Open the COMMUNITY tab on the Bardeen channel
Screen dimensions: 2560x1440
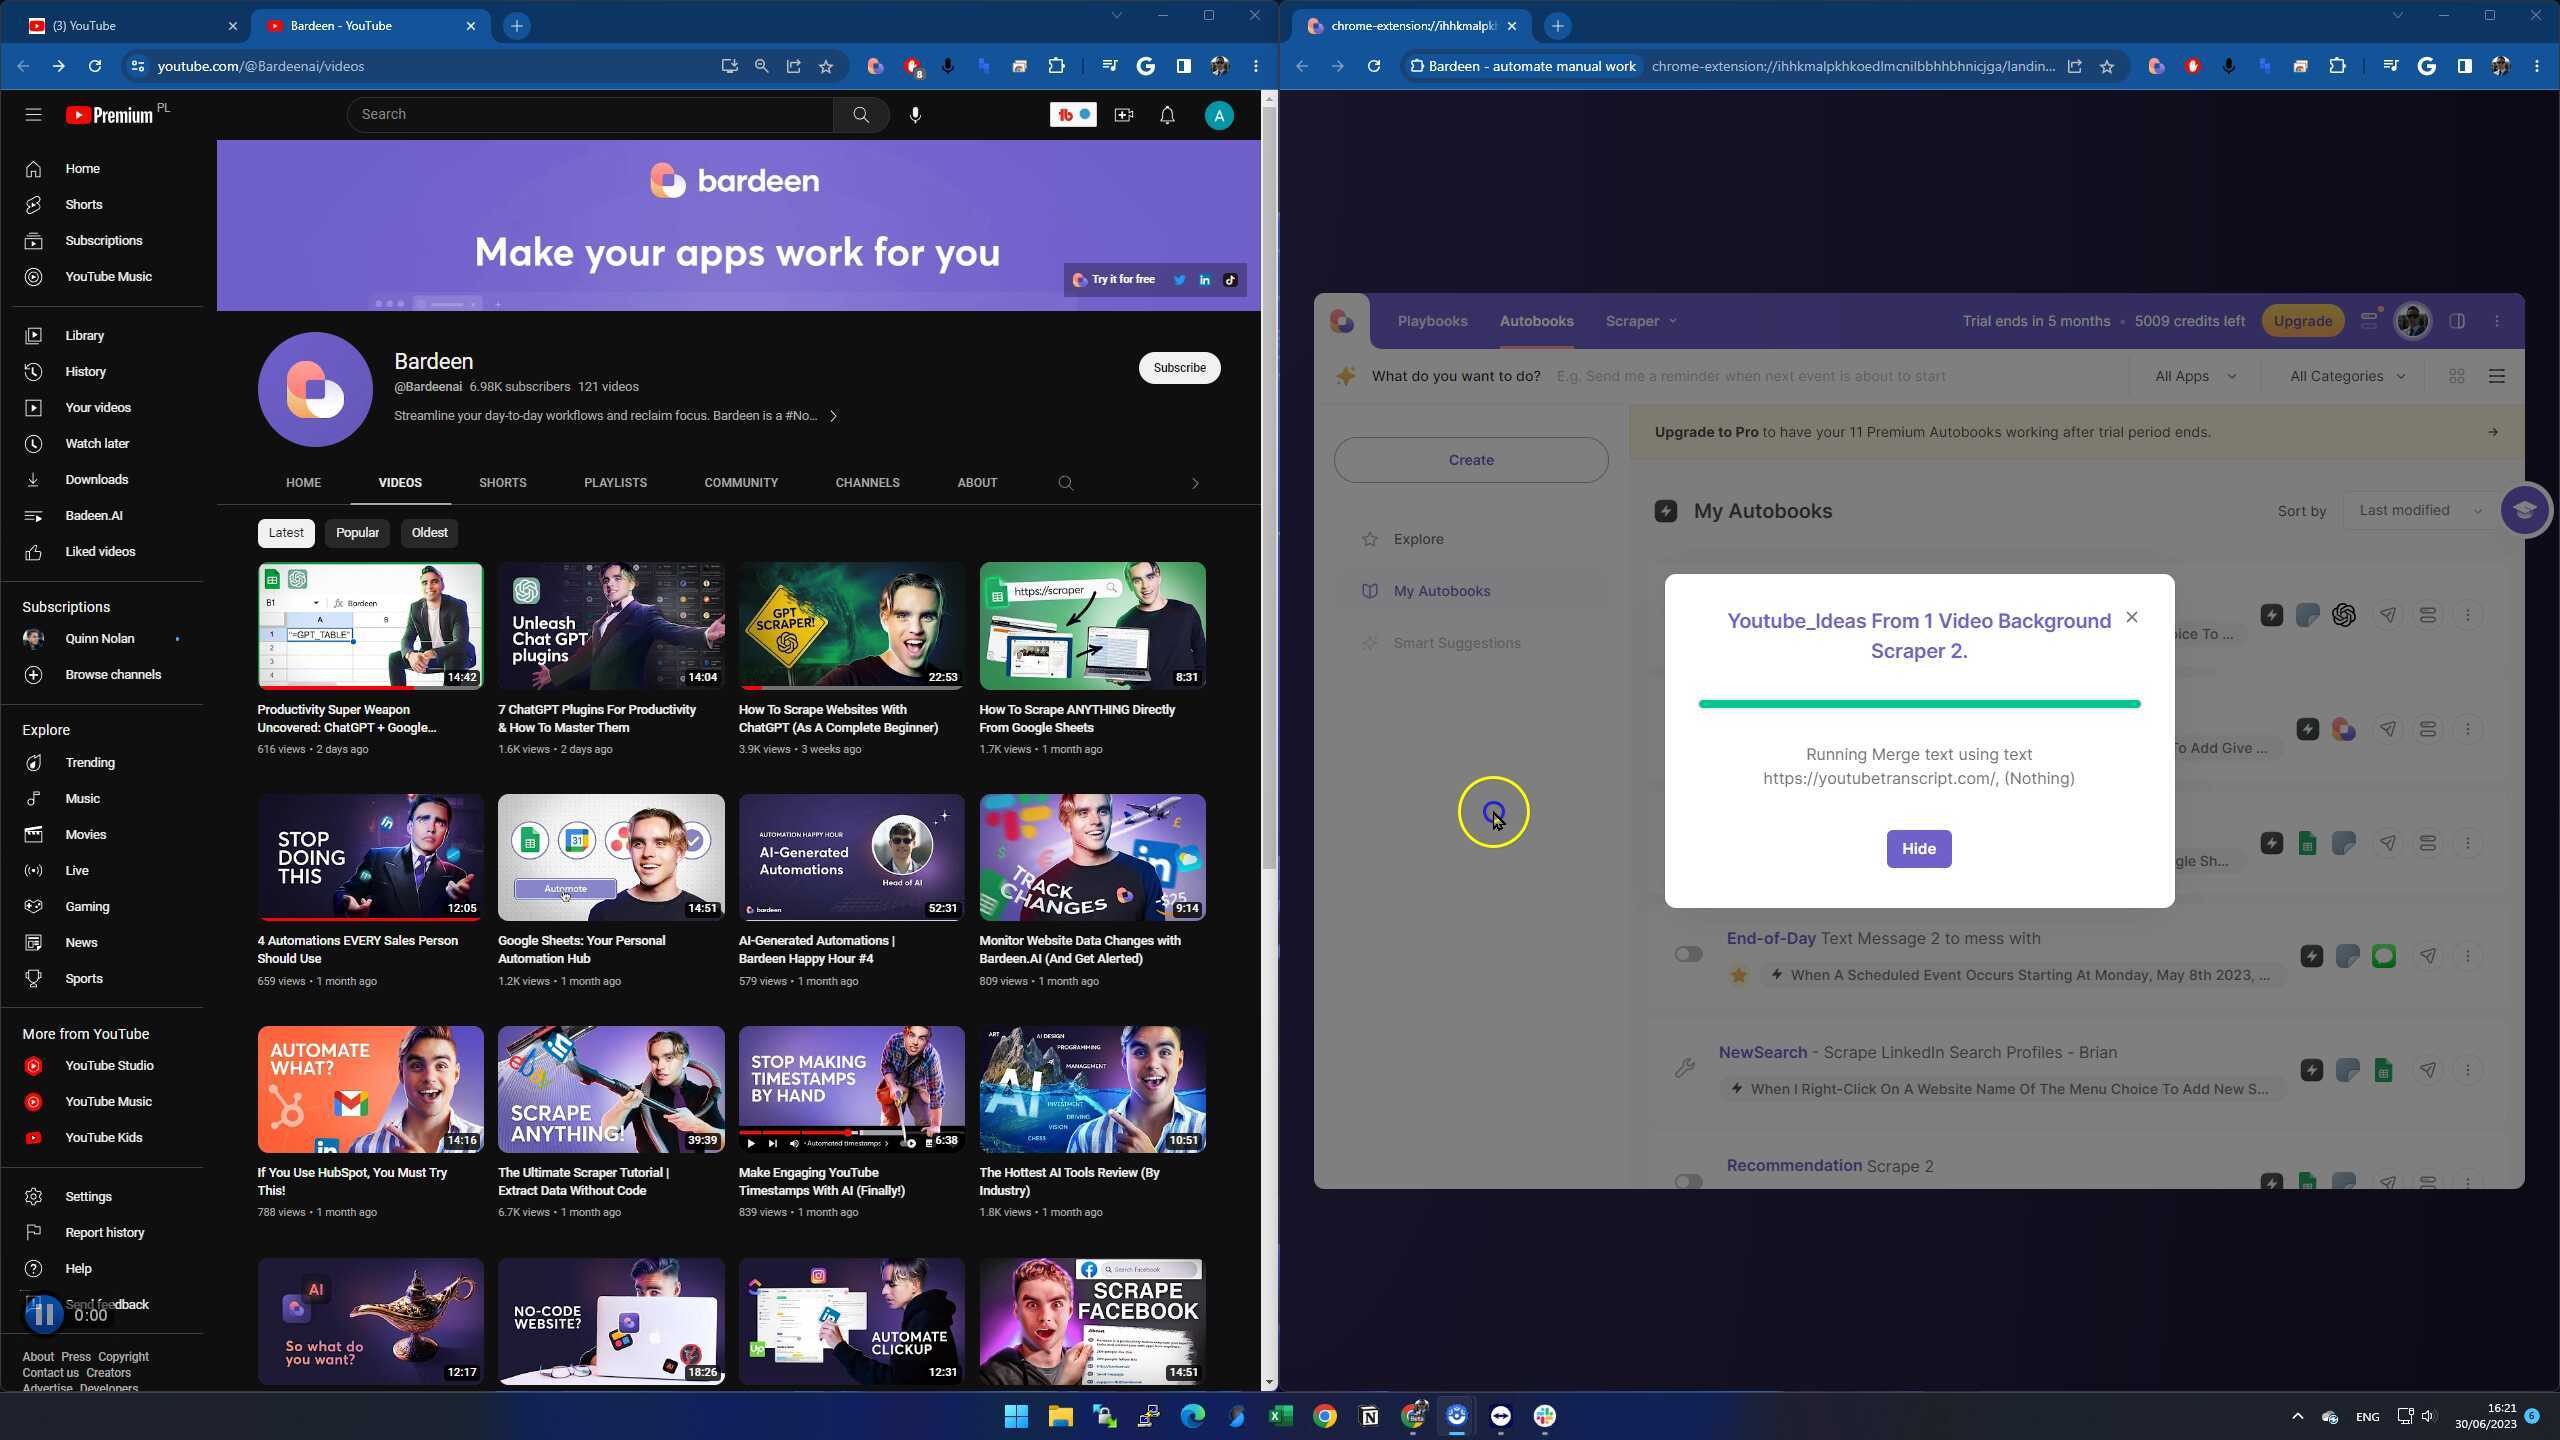741,483
